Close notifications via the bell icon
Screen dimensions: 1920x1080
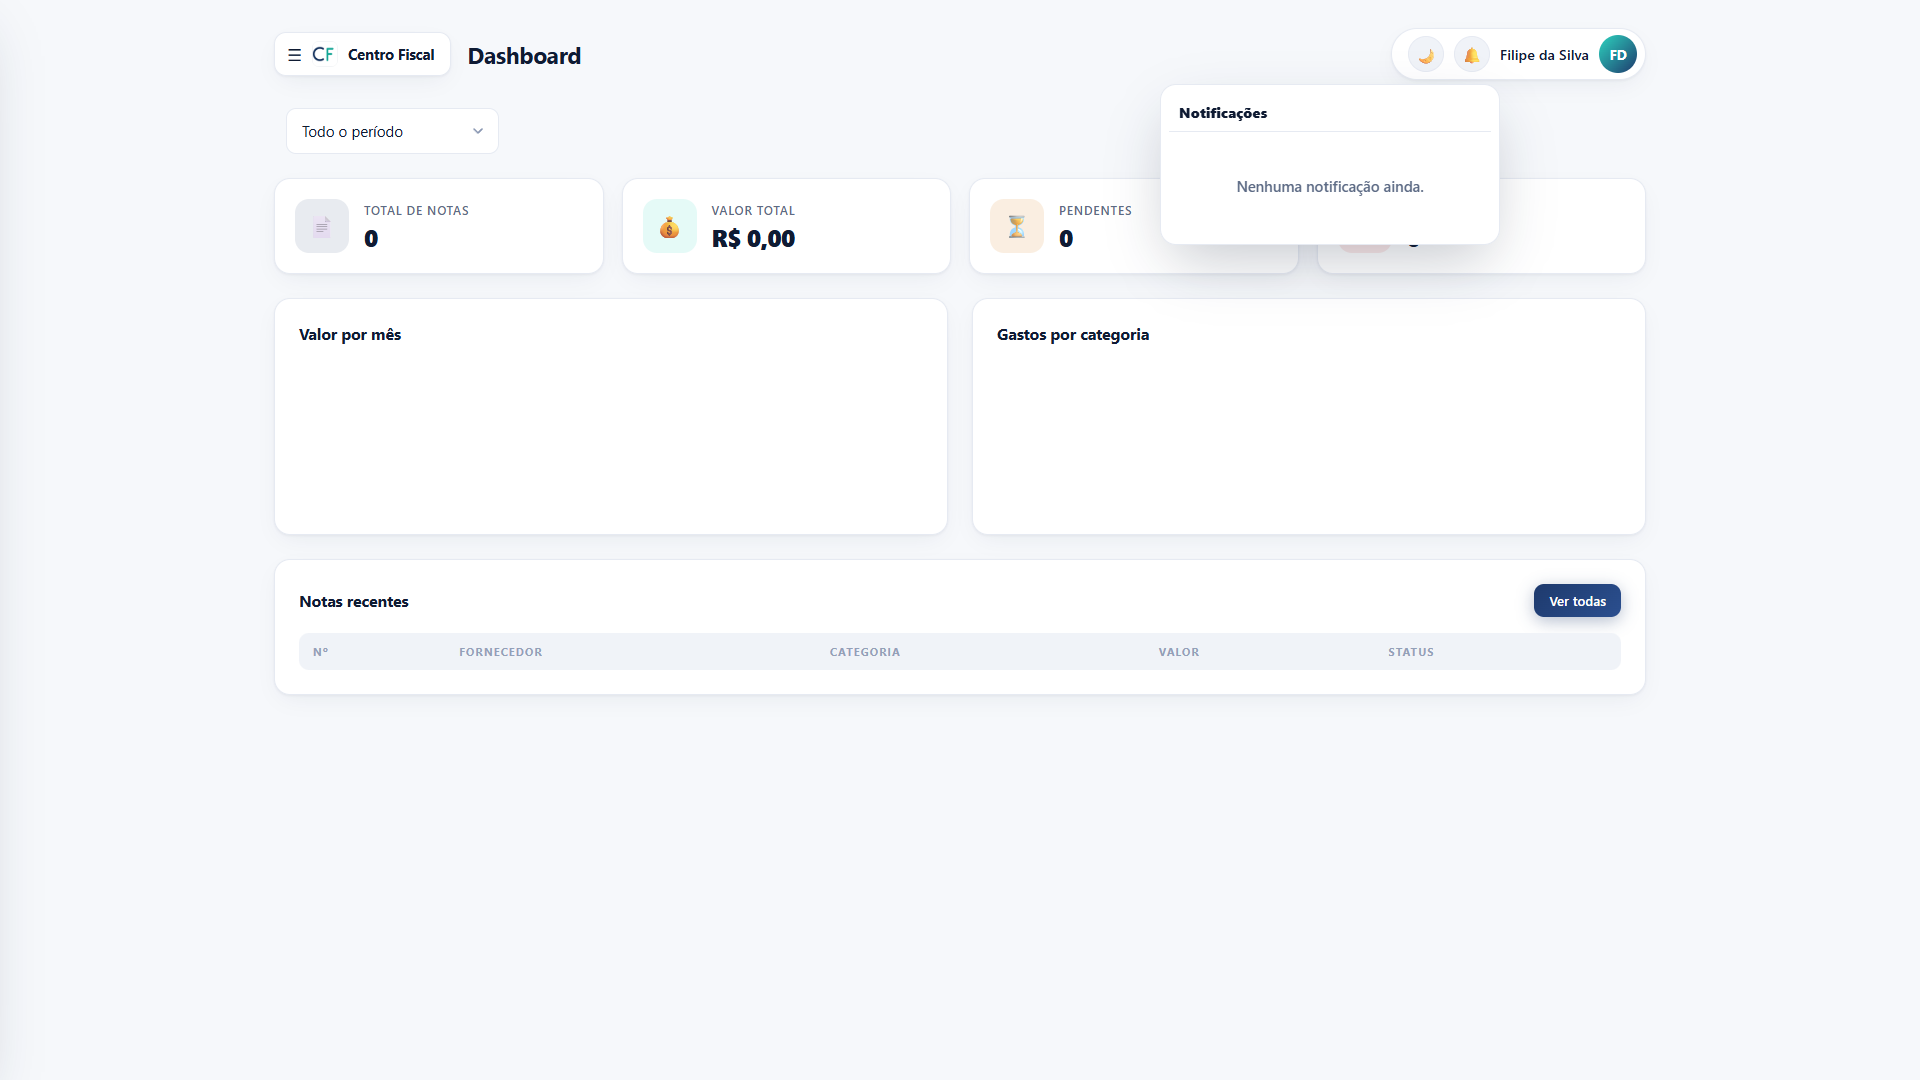pyautogui.click(x=1472, y=55)
